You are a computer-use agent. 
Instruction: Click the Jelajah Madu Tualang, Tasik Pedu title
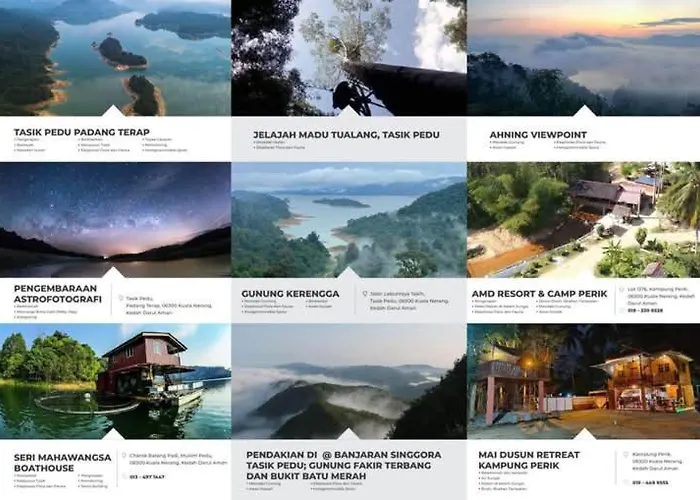346,134
